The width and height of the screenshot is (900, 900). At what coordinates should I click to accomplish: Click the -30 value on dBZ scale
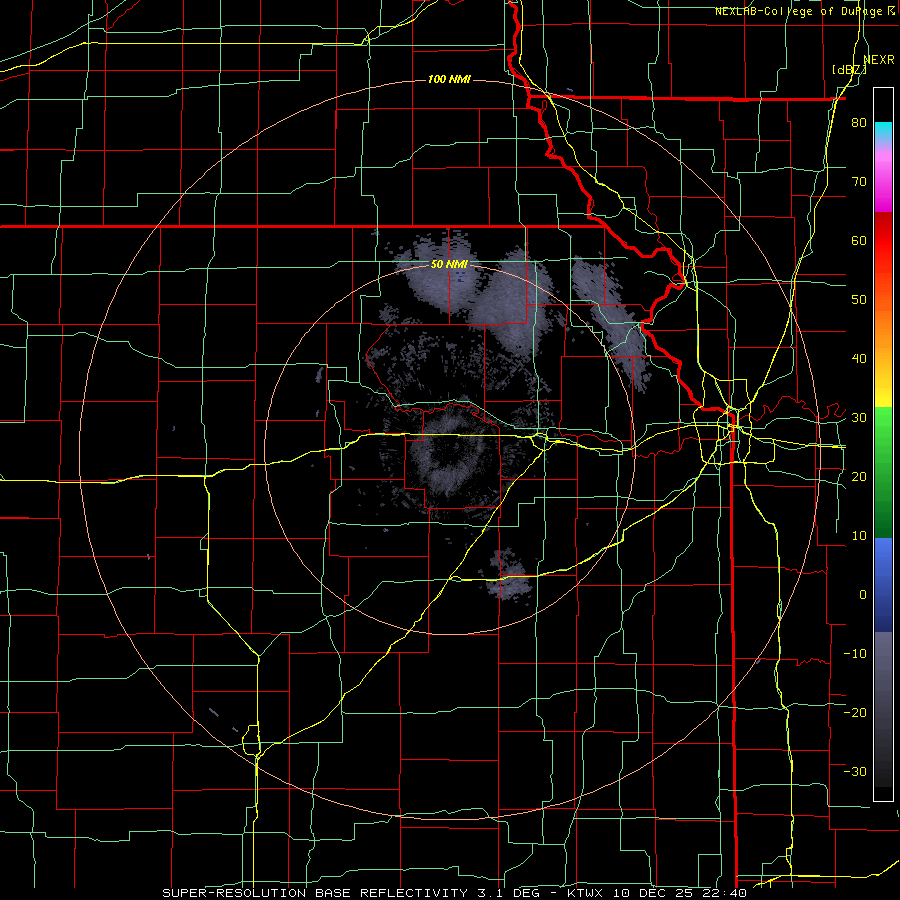click(855, 771)
